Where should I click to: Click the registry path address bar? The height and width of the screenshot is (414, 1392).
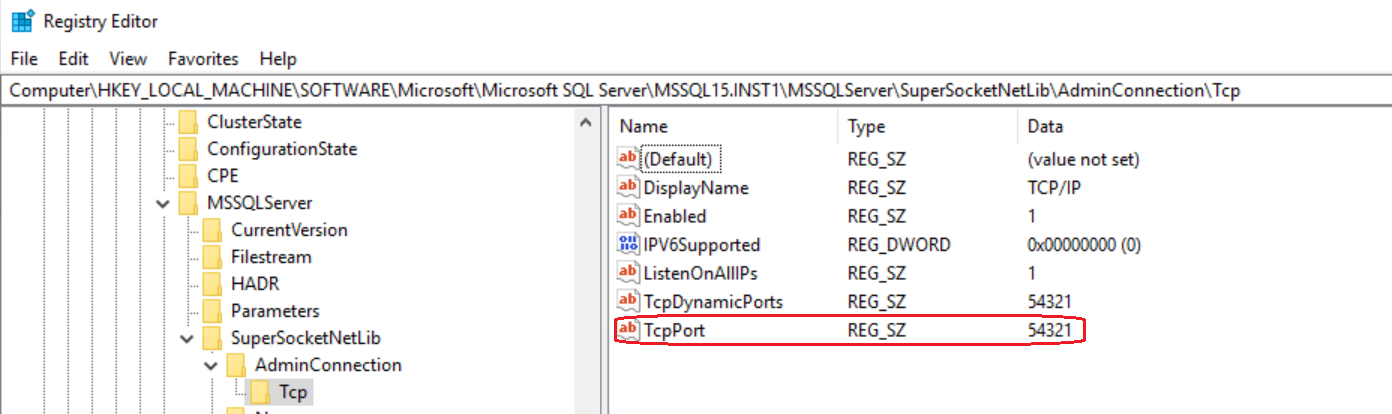(x=696, y=90)
